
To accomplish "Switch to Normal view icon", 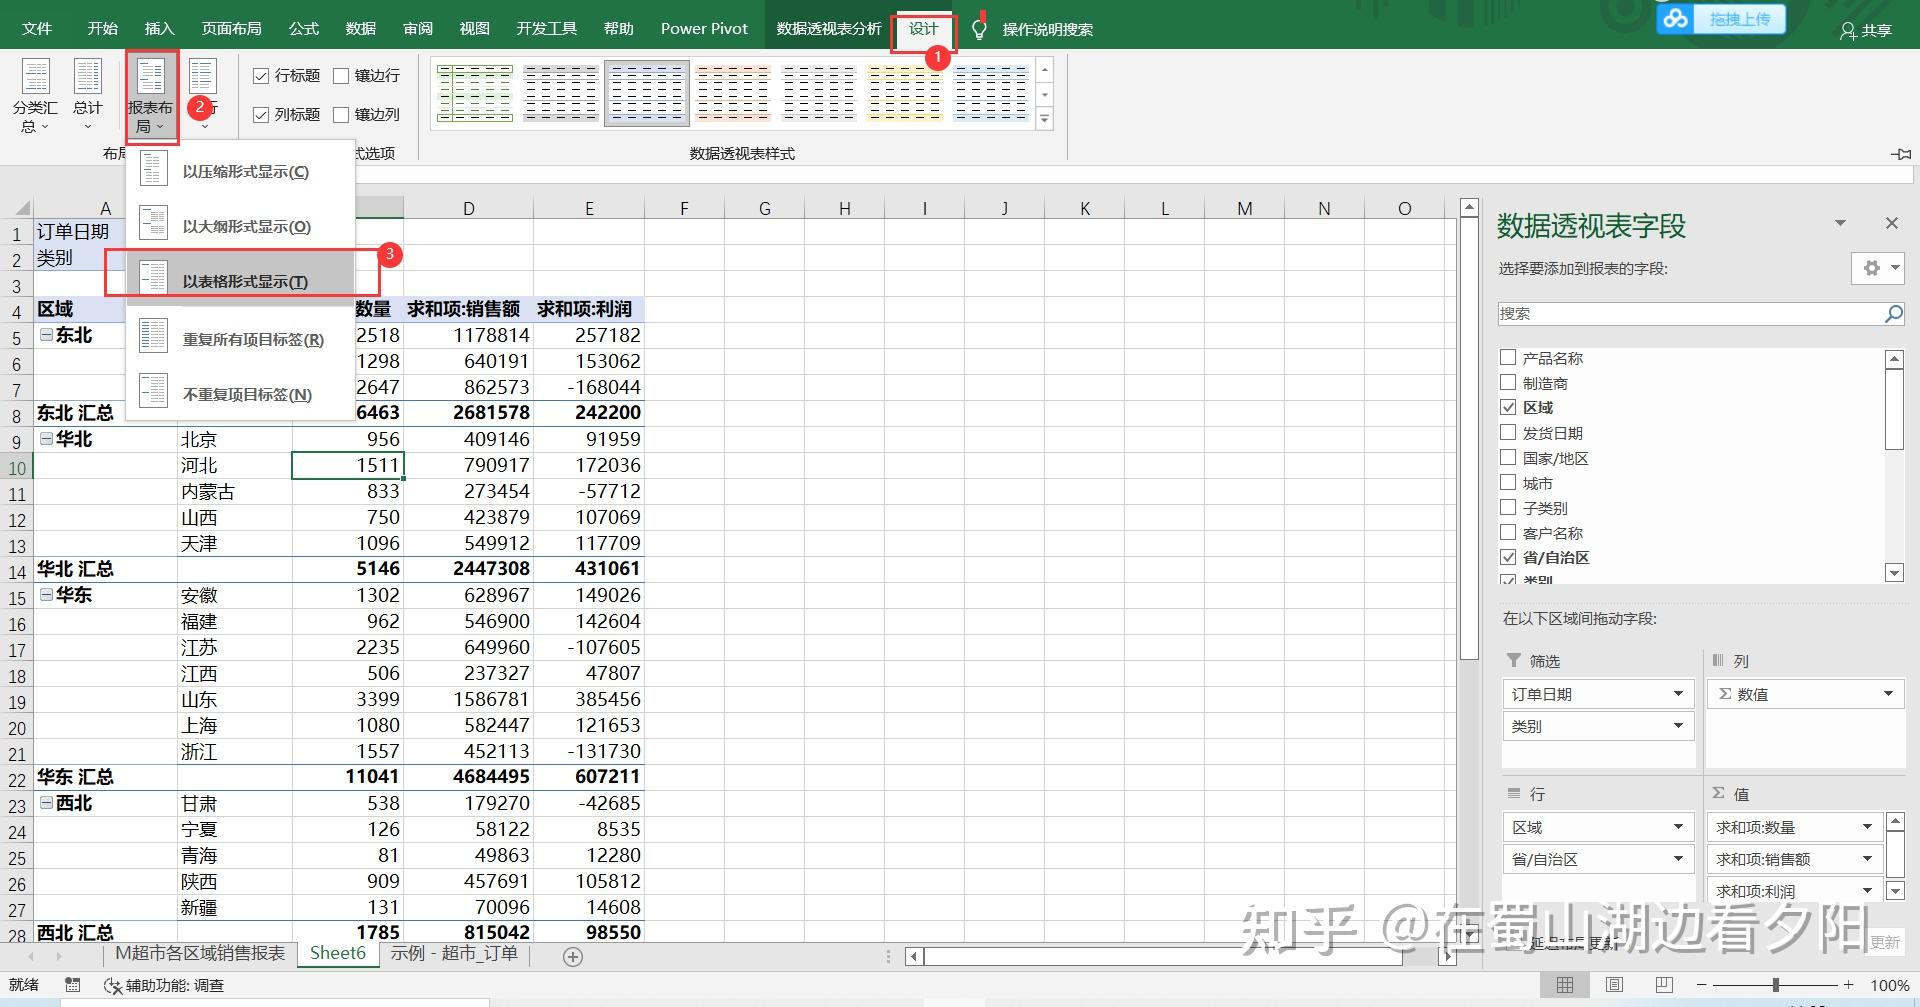I will (1566, 985).
